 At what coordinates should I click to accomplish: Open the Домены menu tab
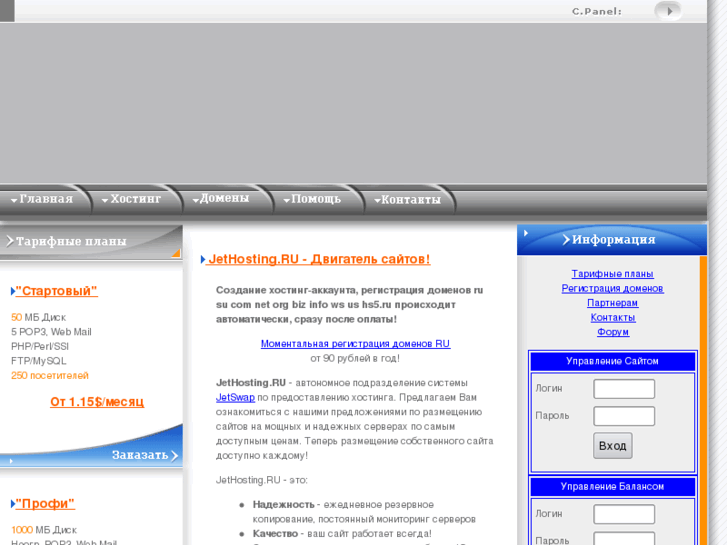[222, 199]
